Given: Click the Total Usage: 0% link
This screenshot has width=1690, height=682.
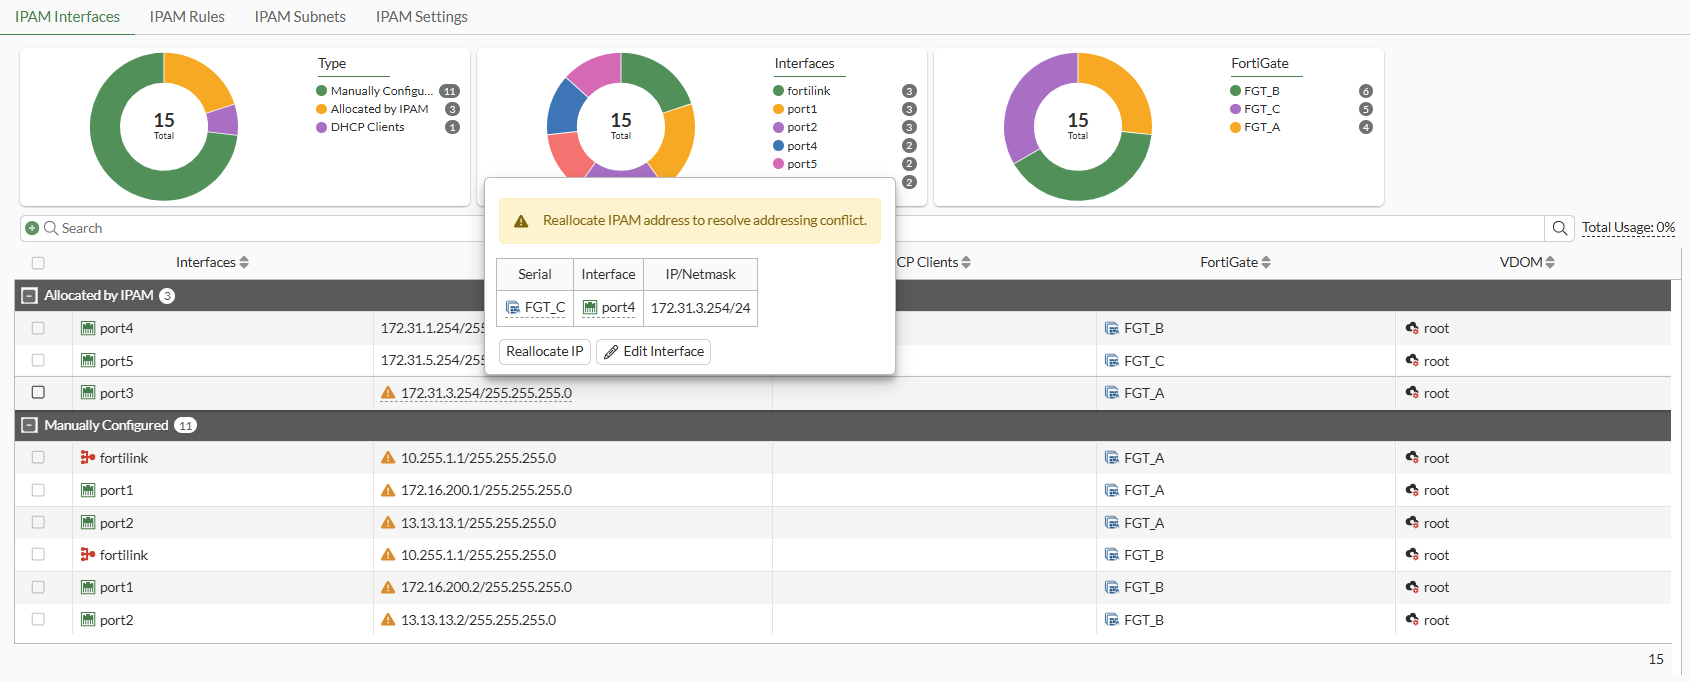Looking at the screenshot, I should [1628, 228].
